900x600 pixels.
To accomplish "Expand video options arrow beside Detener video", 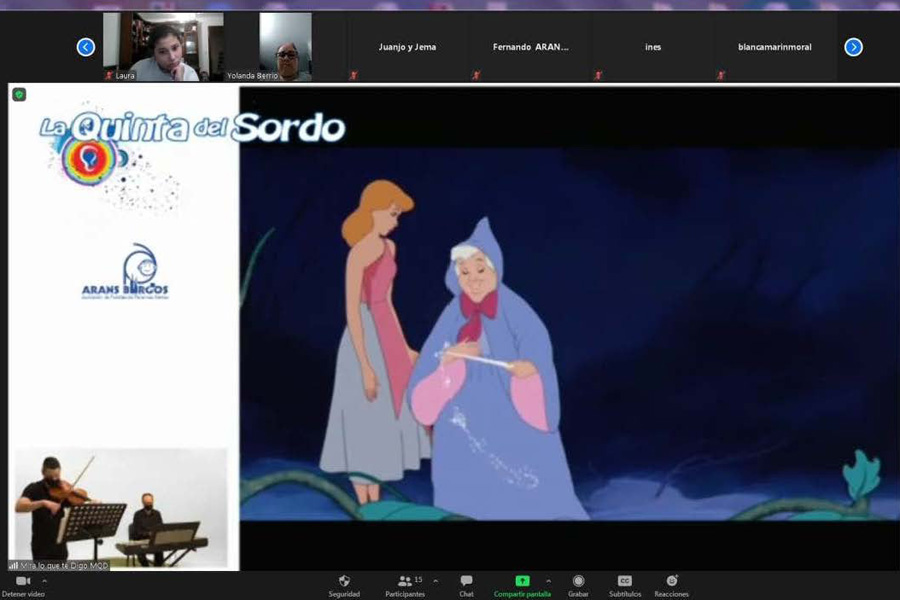I will (44, 580).
